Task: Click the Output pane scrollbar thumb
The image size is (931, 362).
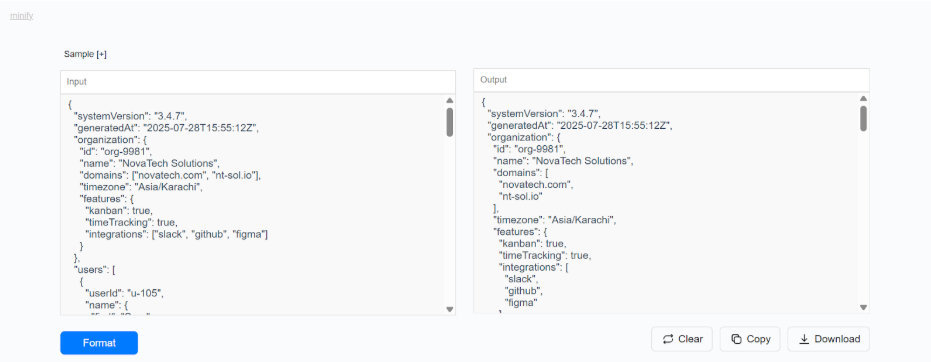Action: (863, 118)
